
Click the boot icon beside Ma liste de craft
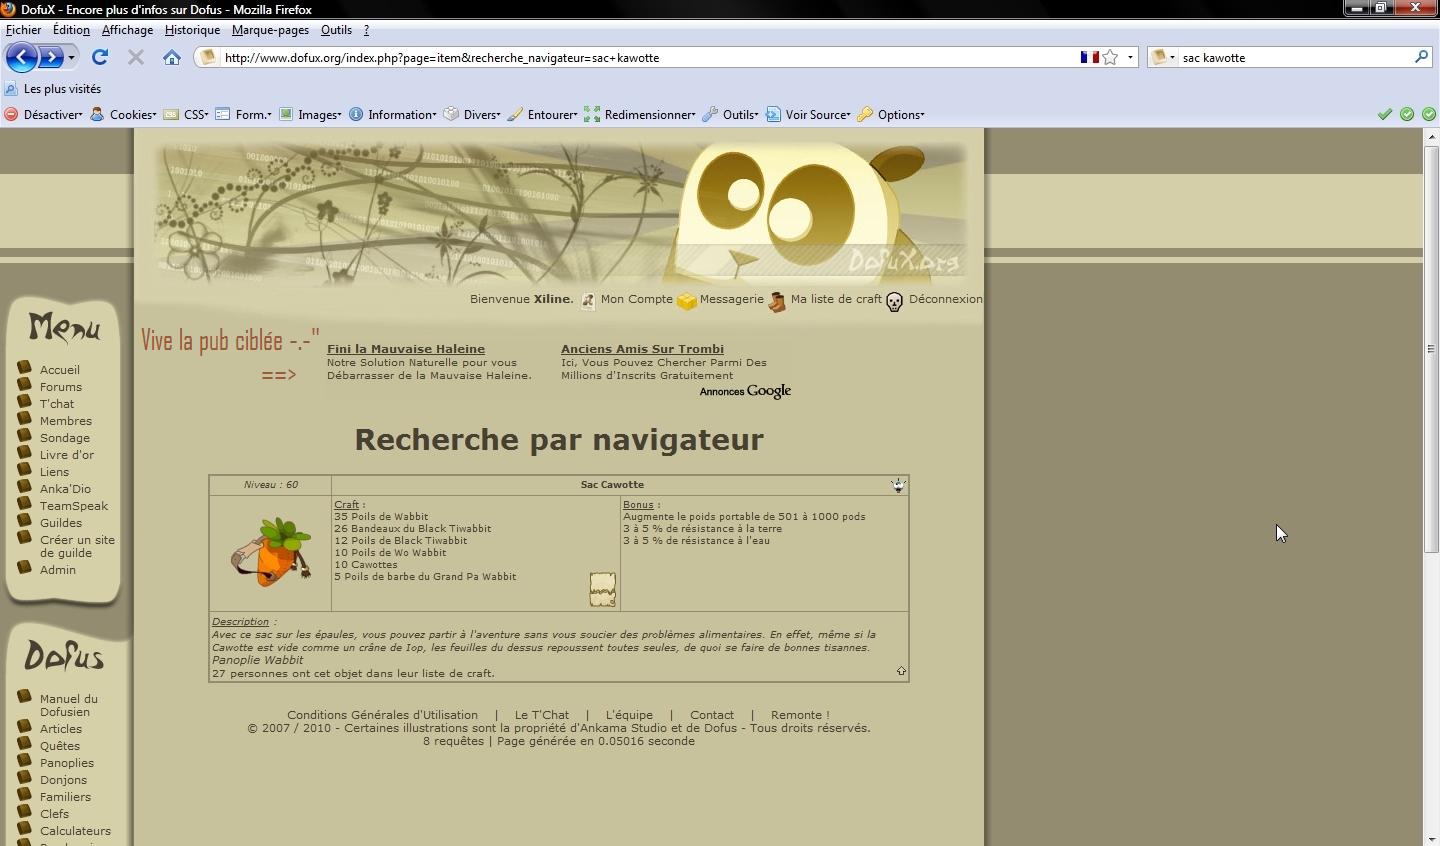tap(777, 301)
